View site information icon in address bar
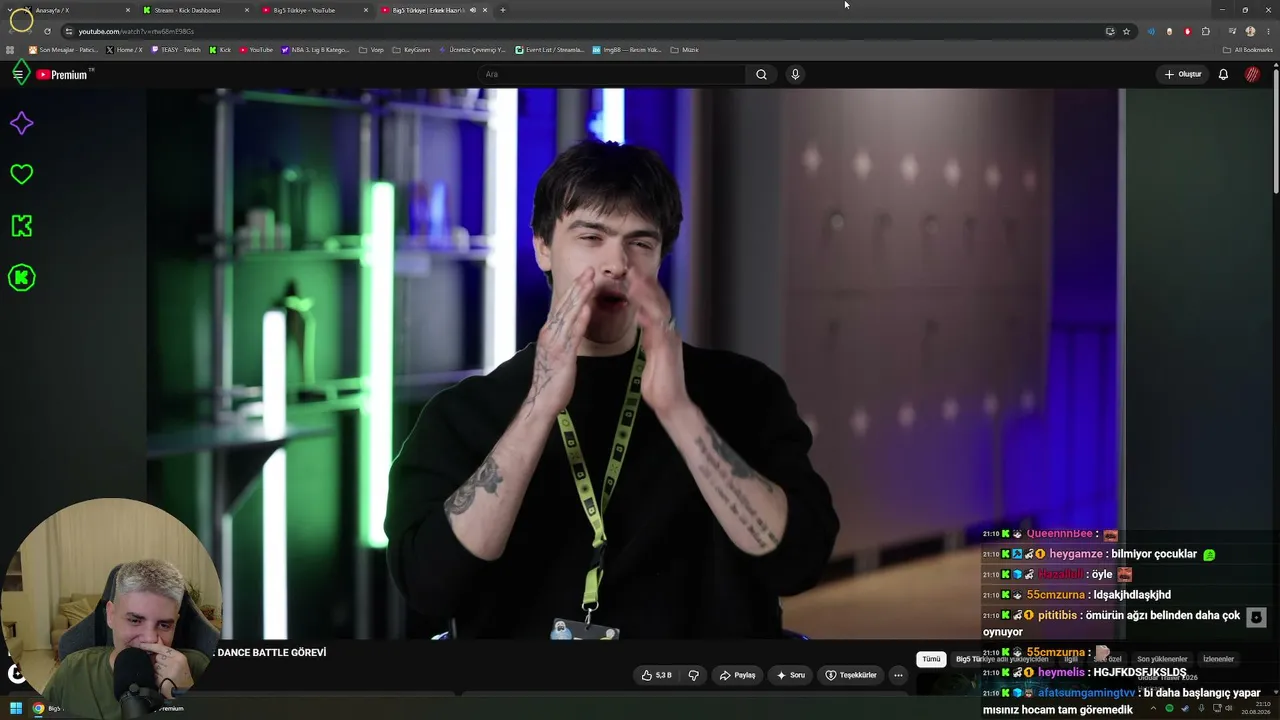 [68, 31]
